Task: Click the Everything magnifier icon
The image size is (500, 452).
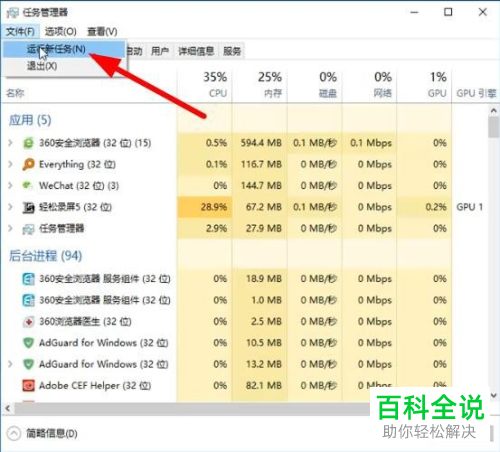Action: tap(28, 164)
